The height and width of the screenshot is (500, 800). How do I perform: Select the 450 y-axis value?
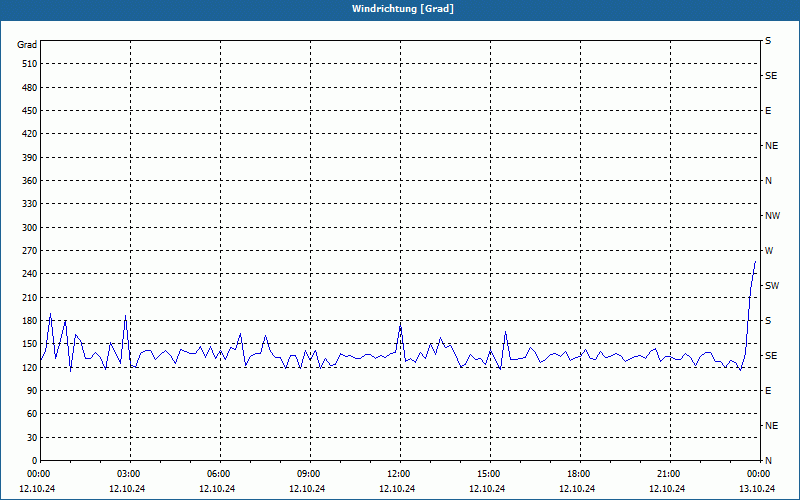30,111
